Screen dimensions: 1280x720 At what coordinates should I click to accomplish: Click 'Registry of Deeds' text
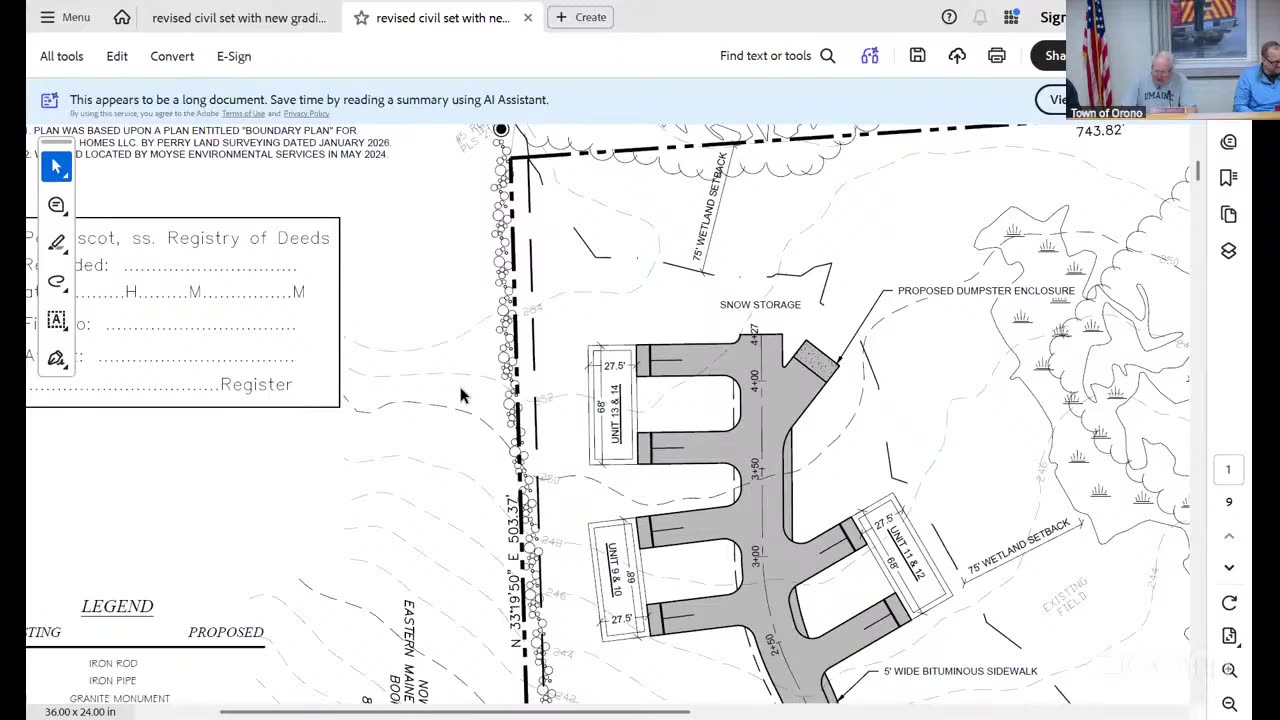click(x=248, y=238)
